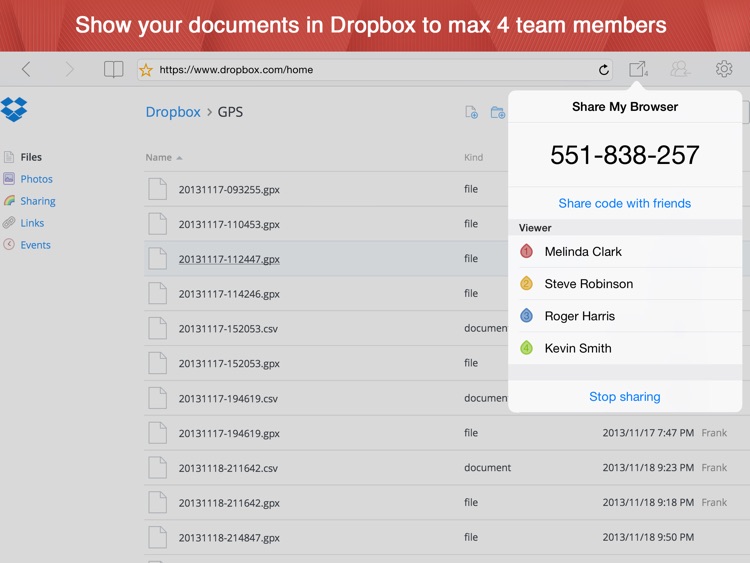Click Frank in the 20131118-211642.gpx row
This screenshot has height=563, width=750.
point(714,502)
